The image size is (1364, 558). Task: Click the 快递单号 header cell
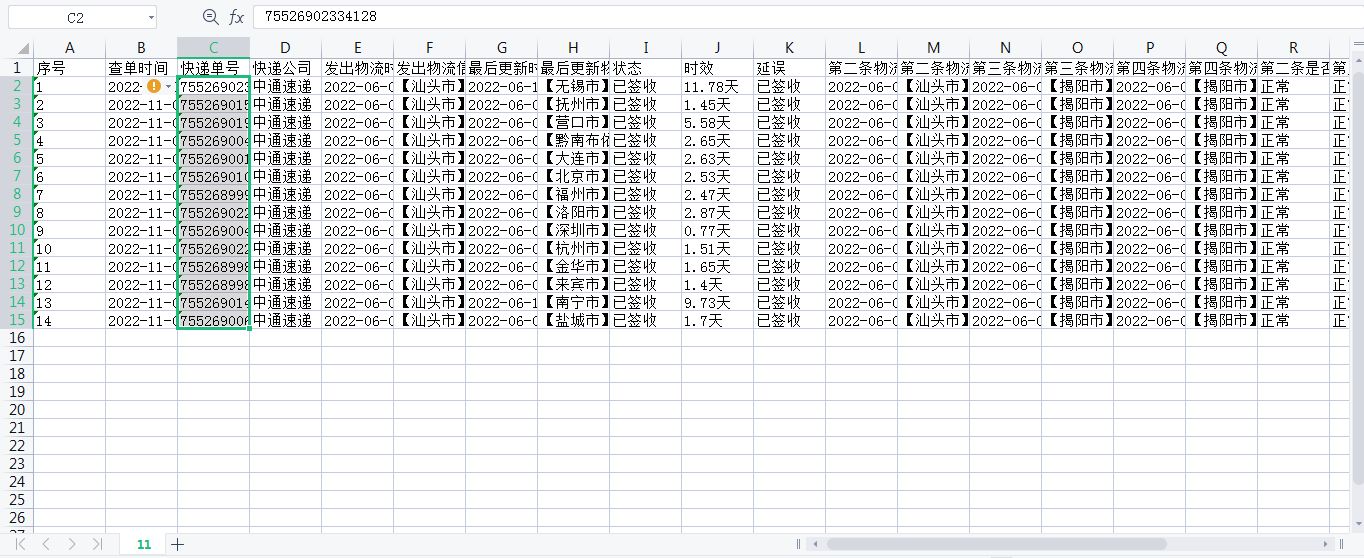click(x=213, y=68)
